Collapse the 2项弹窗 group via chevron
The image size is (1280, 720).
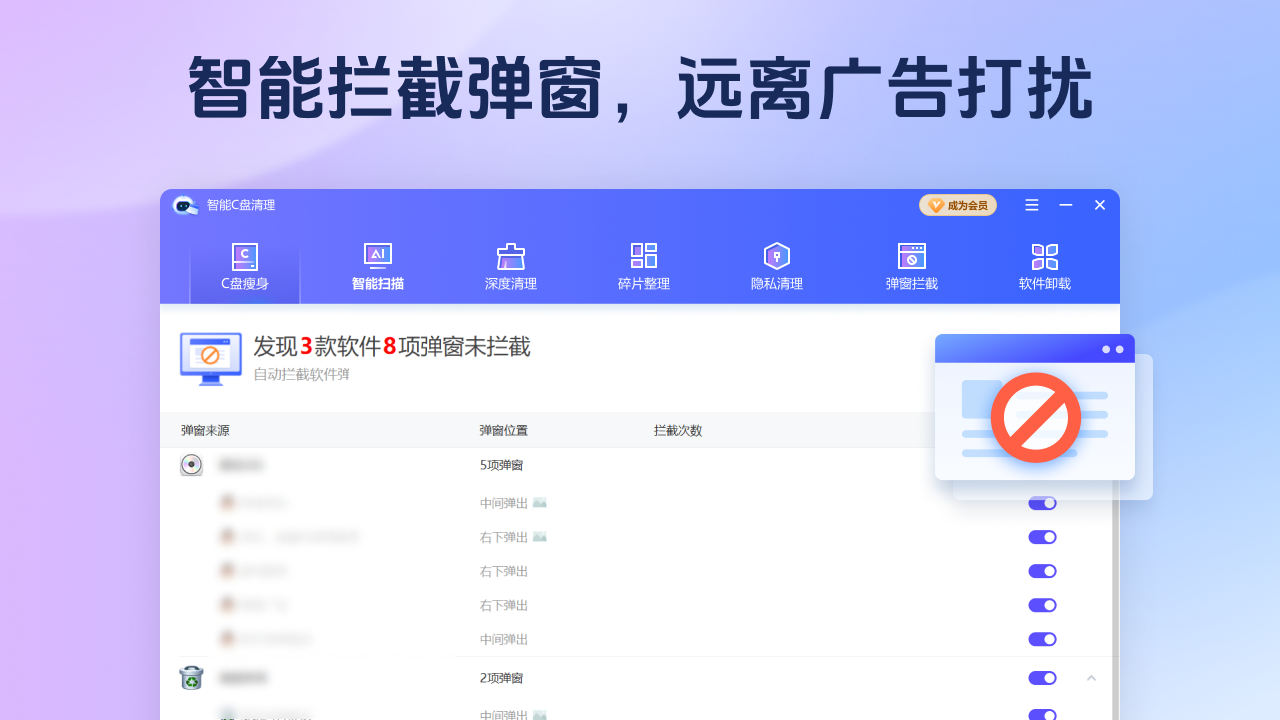tap(1091, 677)
